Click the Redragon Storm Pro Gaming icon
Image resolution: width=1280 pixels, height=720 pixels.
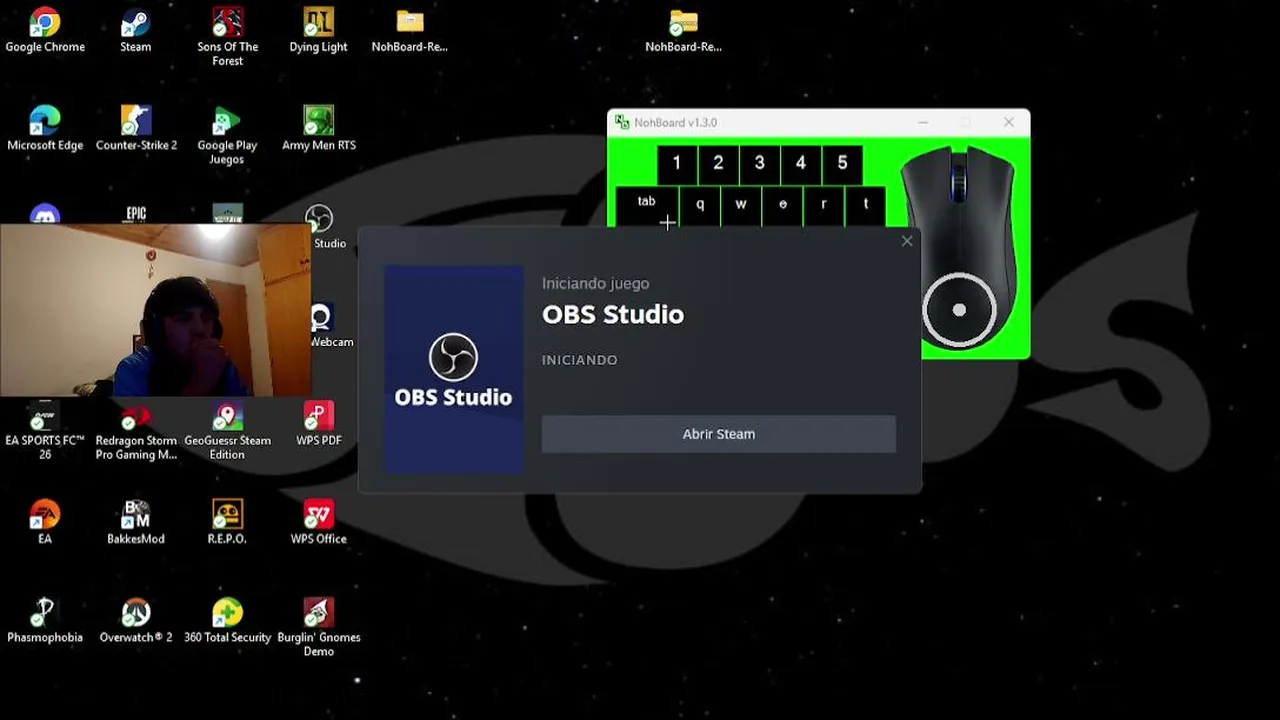tap(136, 431)
